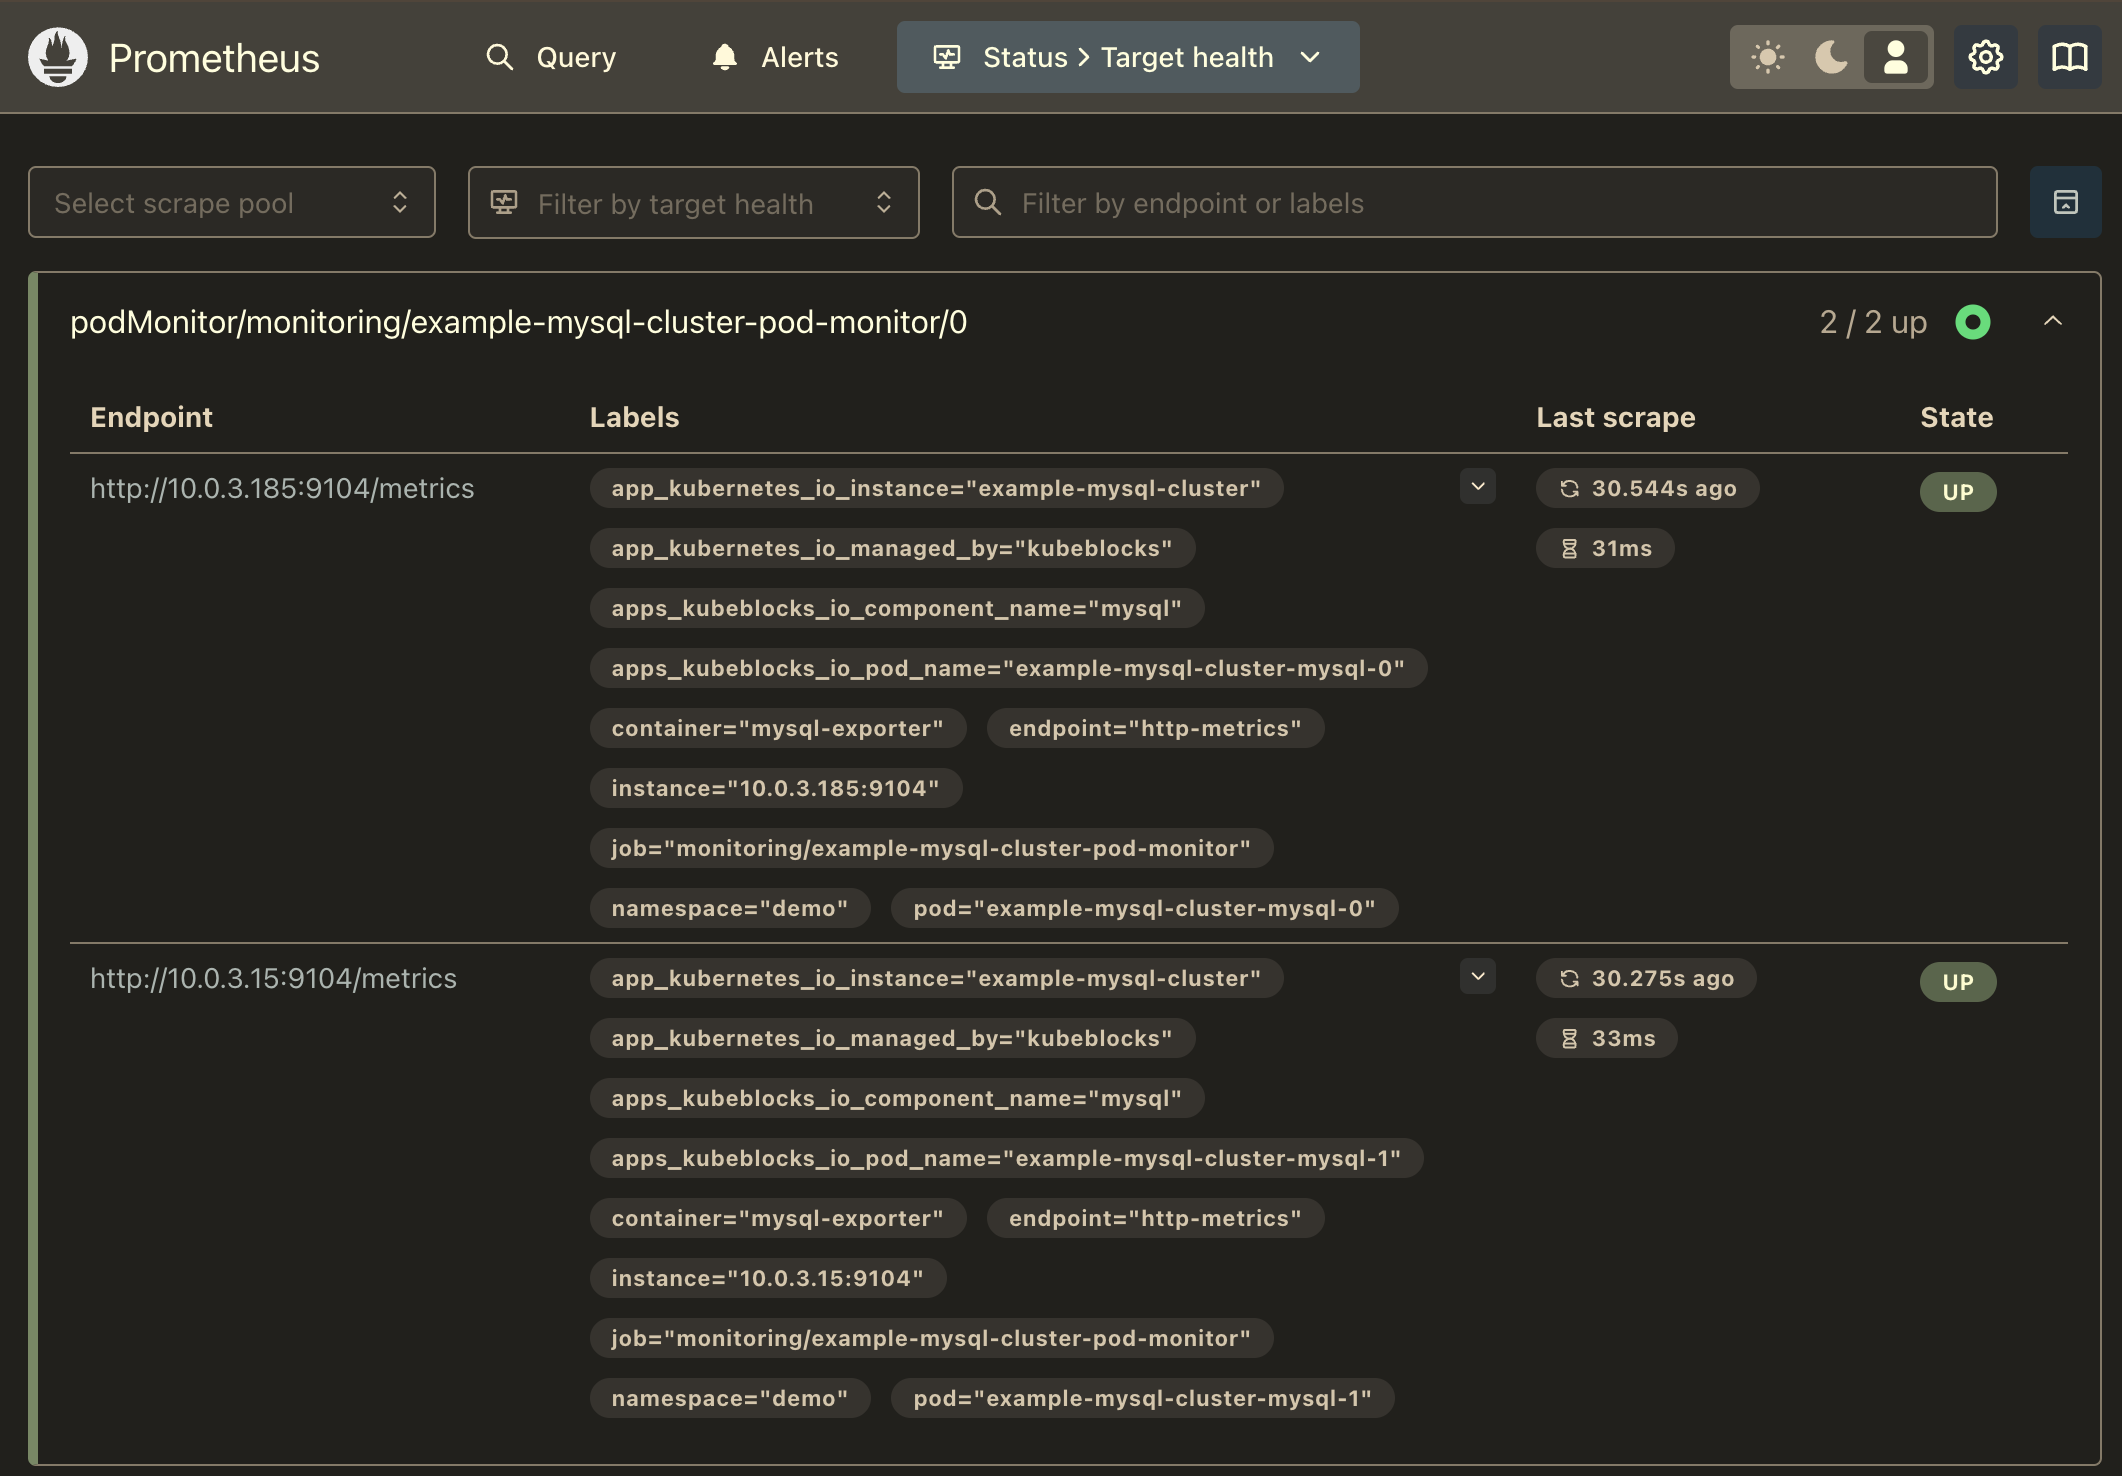Click chevron arrow on Status Target health
The image size is (2122, 1476).
(x=1310, y=57)
